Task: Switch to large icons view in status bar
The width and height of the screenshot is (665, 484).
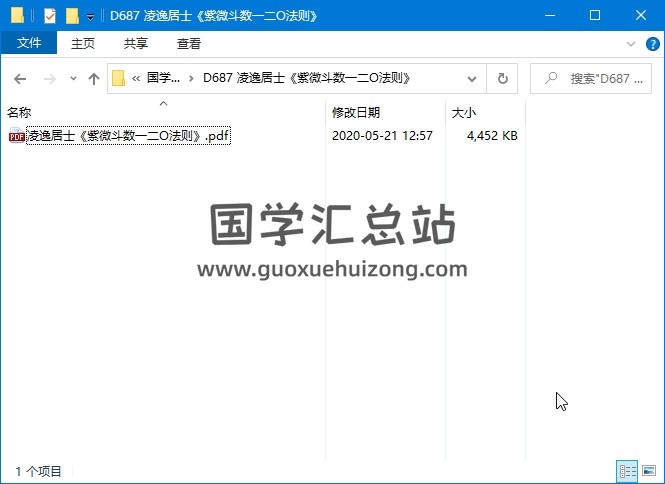Action: click(648, 471)
